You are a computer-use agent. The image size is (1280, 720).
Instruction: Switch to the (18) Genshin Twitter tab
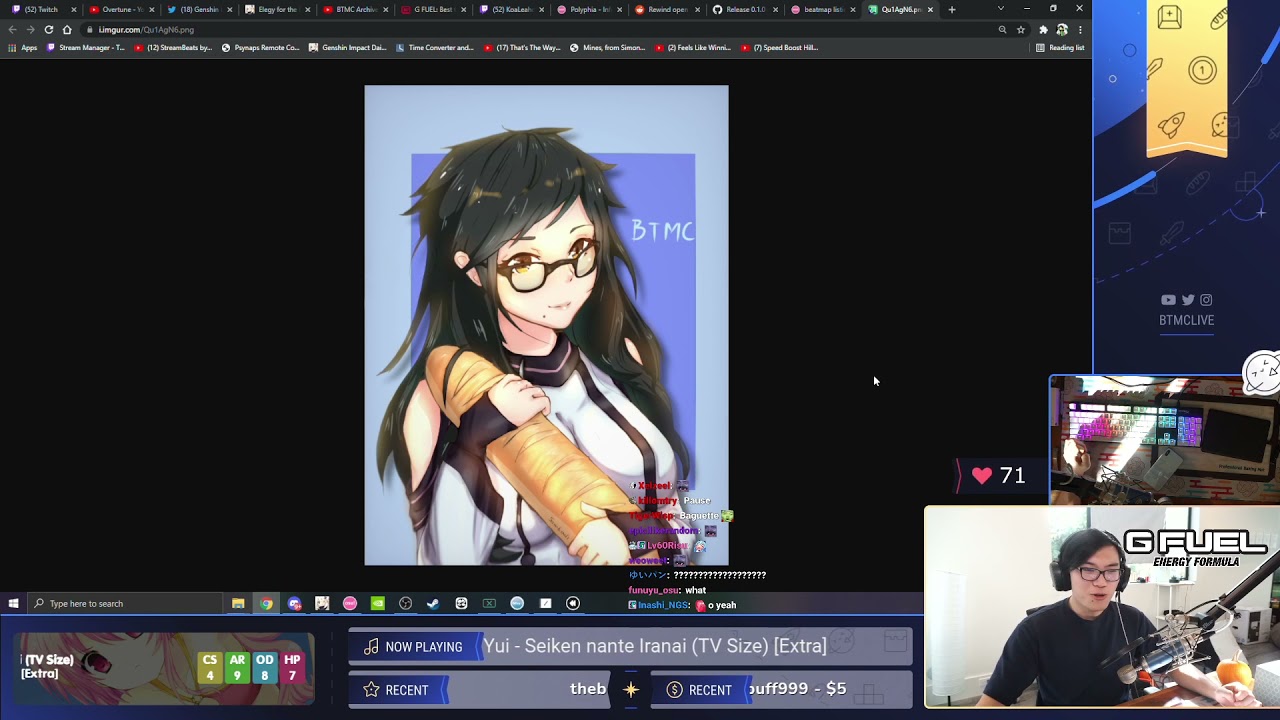(x=198, y=10)
